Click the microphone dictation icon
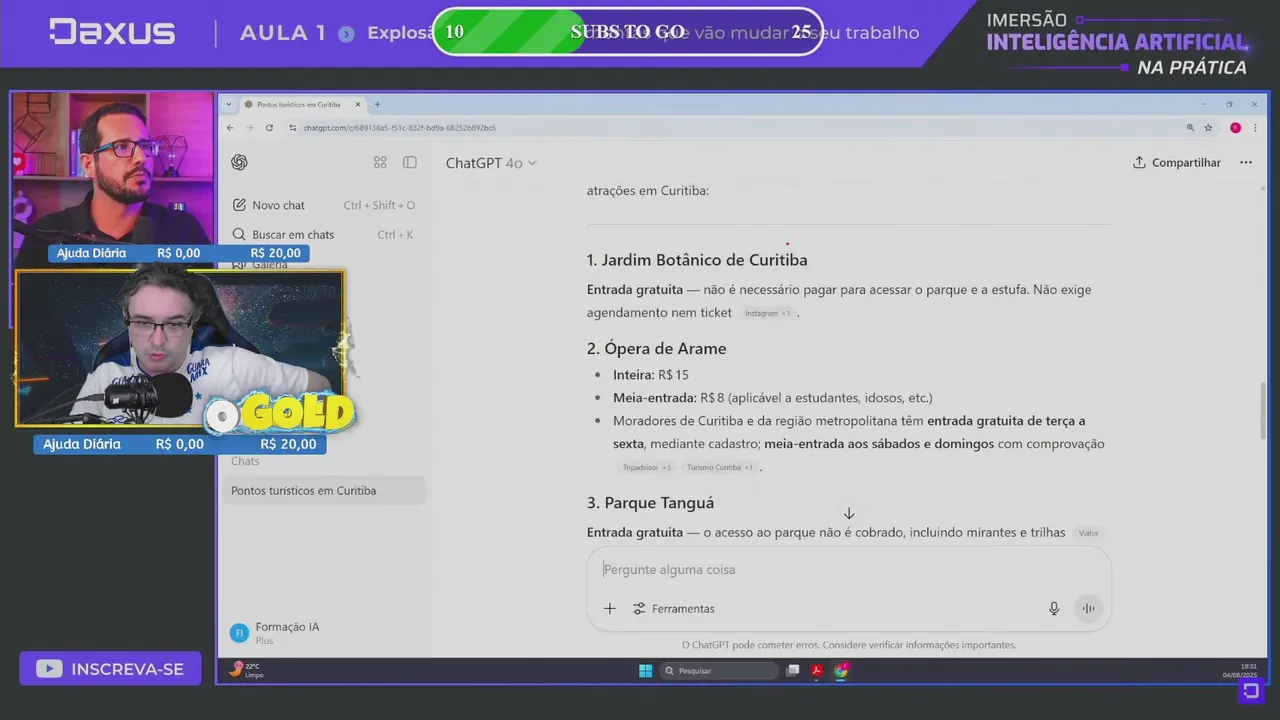This screenshot has height=720, width=1280. (x=1054, y=608)
